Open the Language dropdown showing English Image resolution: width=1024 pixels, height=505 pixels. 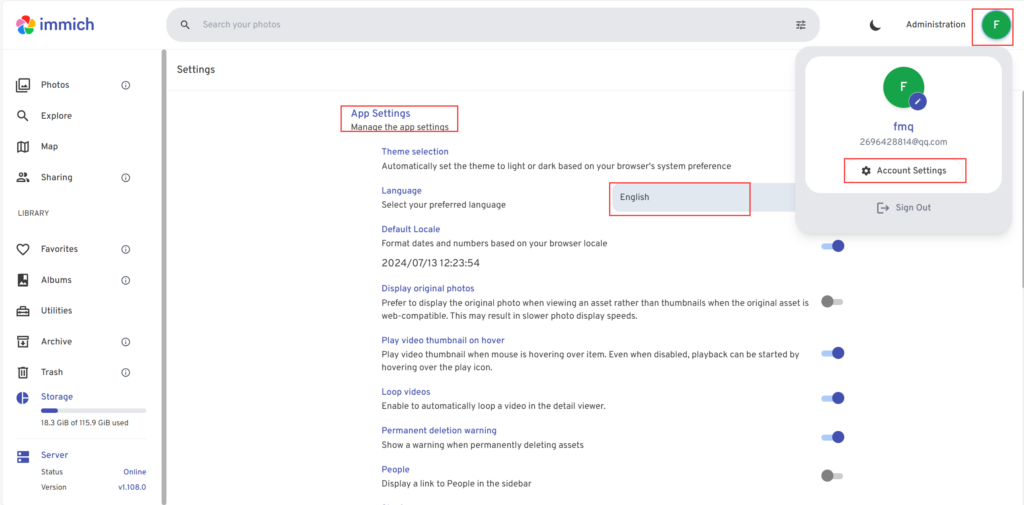click(x=680, y=198)
